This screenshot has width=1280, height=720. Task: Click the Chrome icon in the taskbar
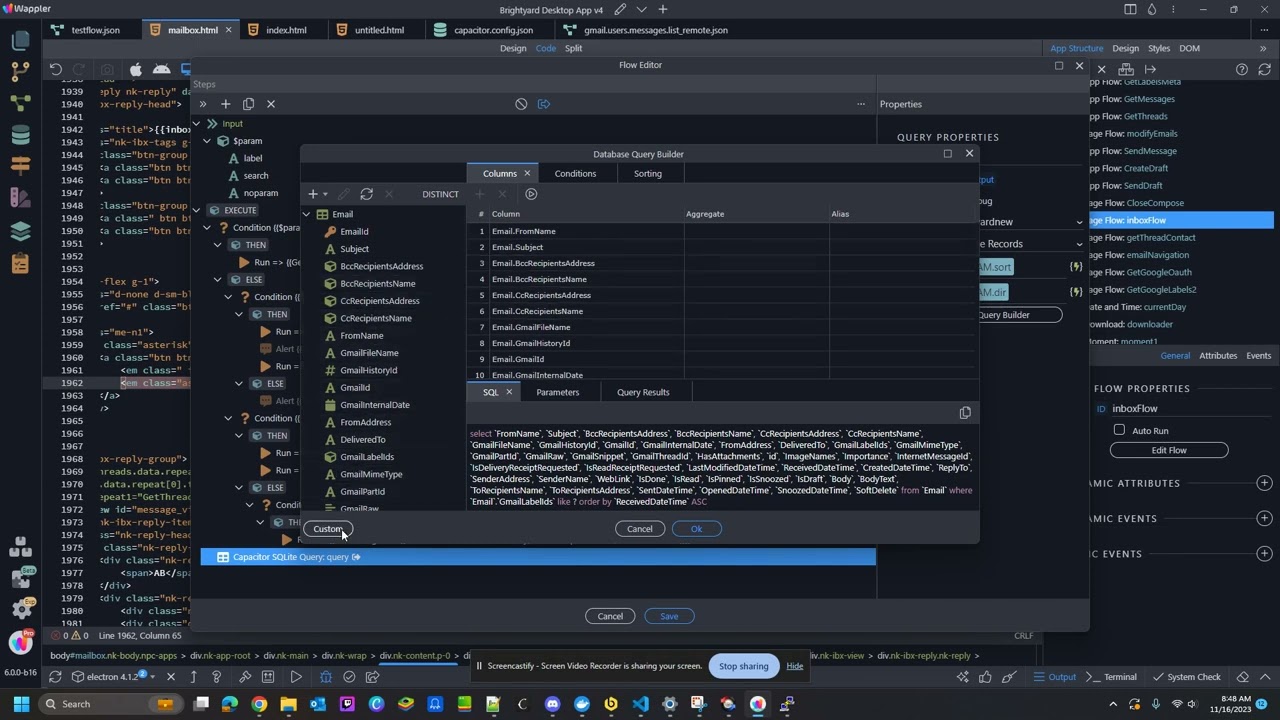tap(259, 704)
